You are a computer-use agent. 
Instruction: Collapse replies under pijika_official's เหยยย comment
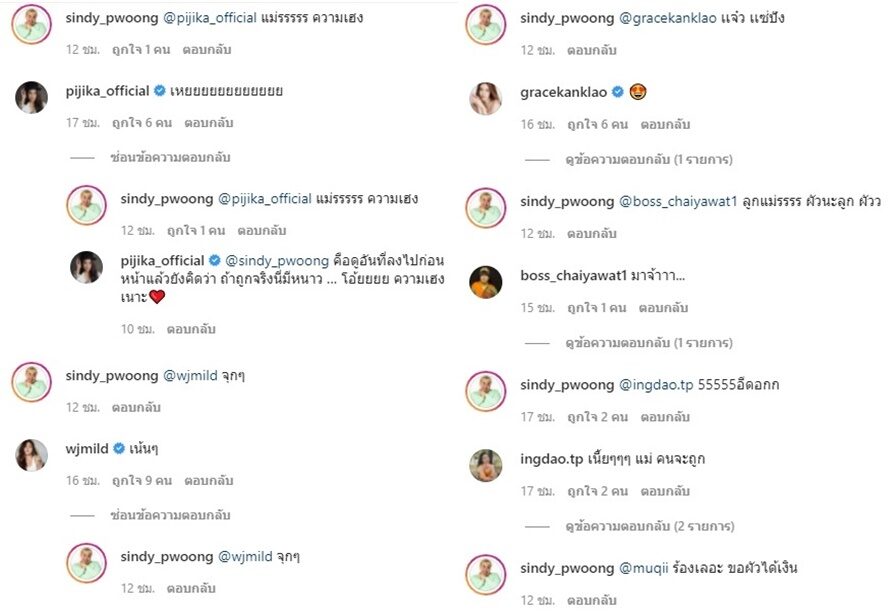170,157
